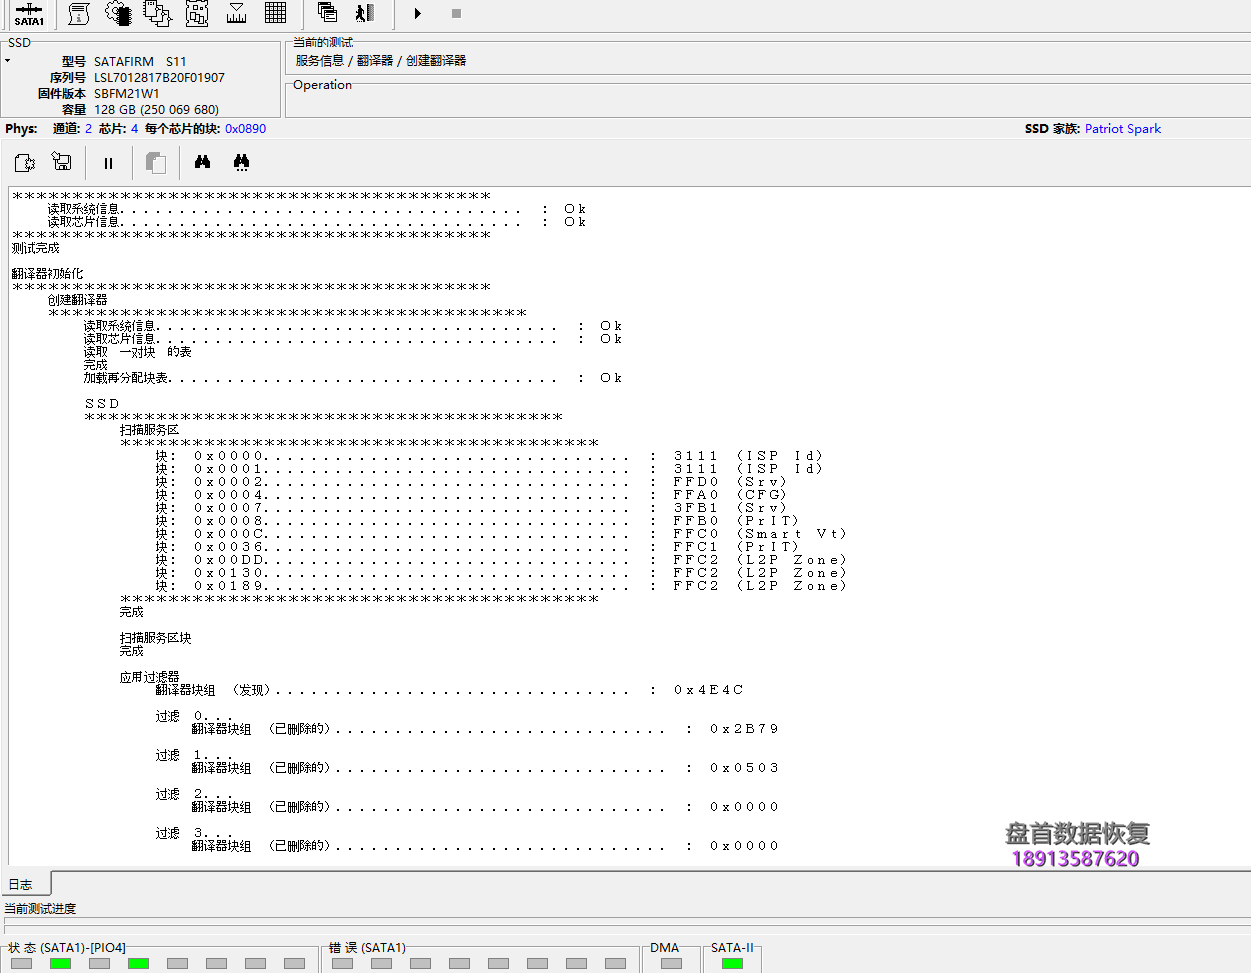Click the DMA status indicator
This screenshot has height=973, width=1251.
pyautogui.click(x=672, y=963)
